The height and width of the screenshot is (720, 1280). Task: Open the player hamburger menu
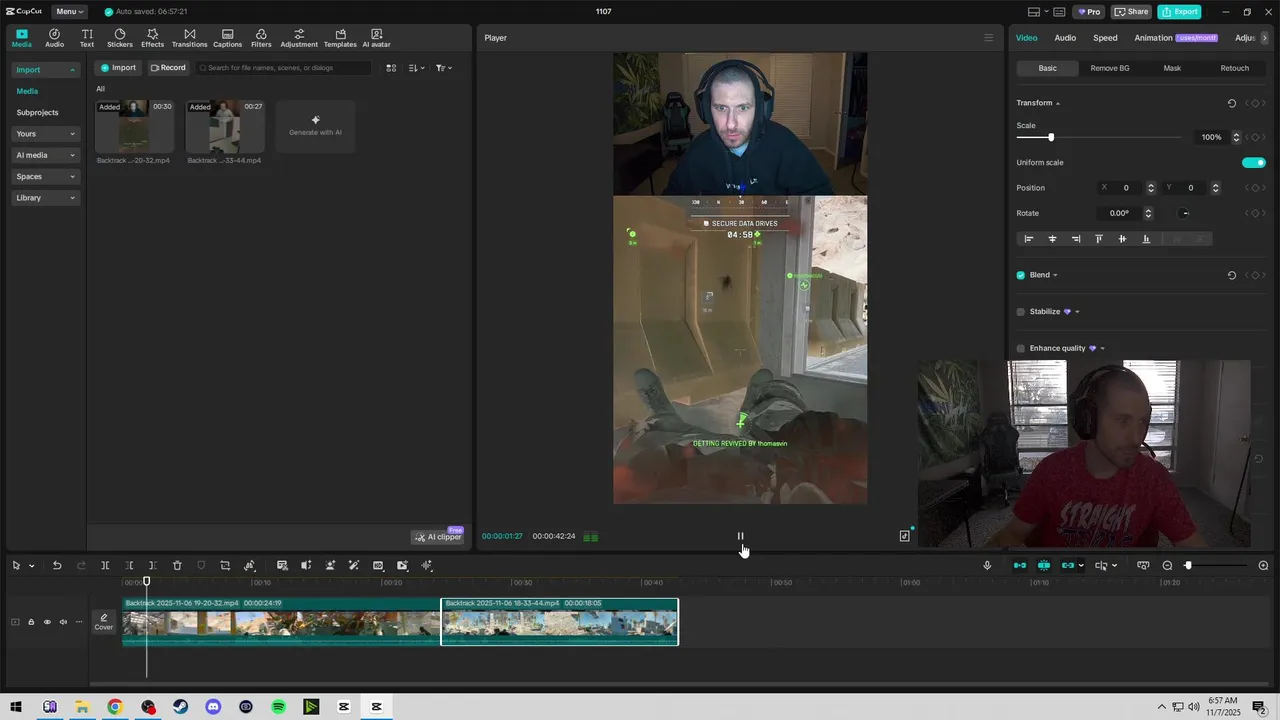pyautogui.click(x=989, y=38)
